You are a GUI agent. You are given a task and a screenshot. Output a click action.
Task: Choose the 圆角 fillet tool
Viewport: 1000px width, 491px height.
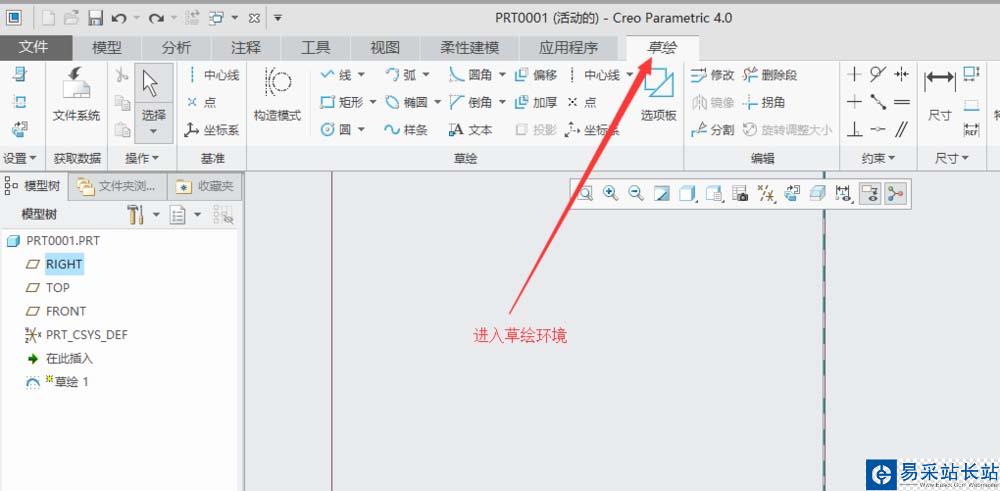click(x=471, y=75)
